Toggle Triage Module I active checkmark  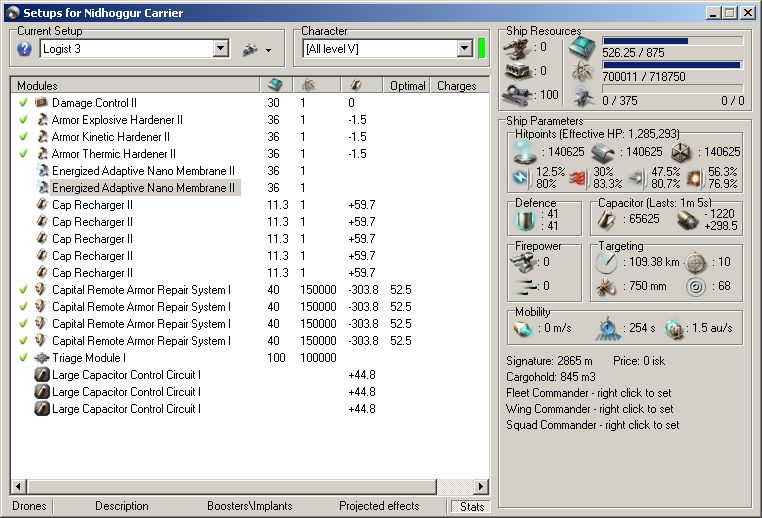[23, 358]
